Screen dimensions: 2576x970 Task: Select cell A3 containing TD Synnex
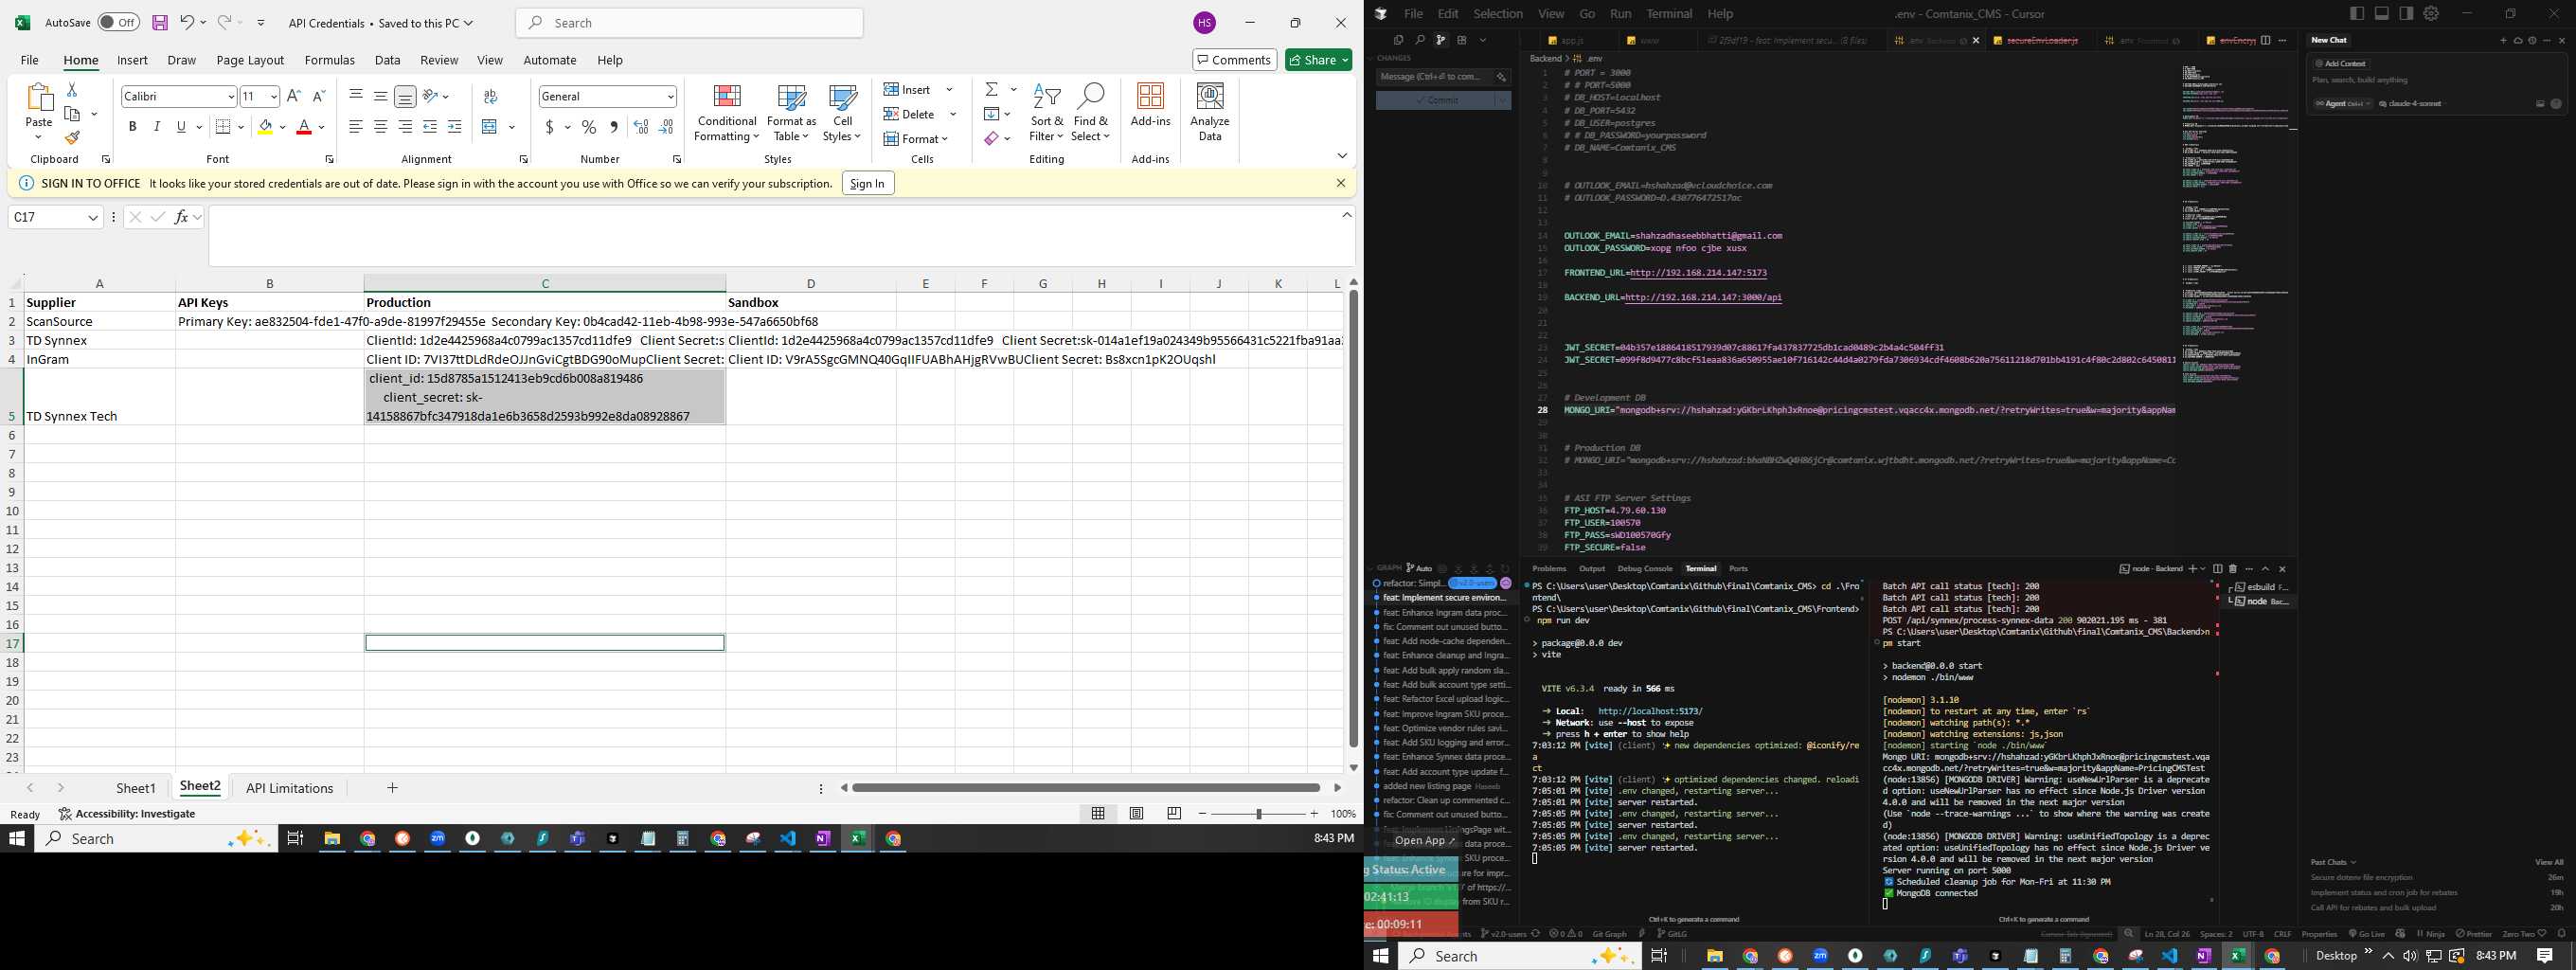tap(100, 340)
